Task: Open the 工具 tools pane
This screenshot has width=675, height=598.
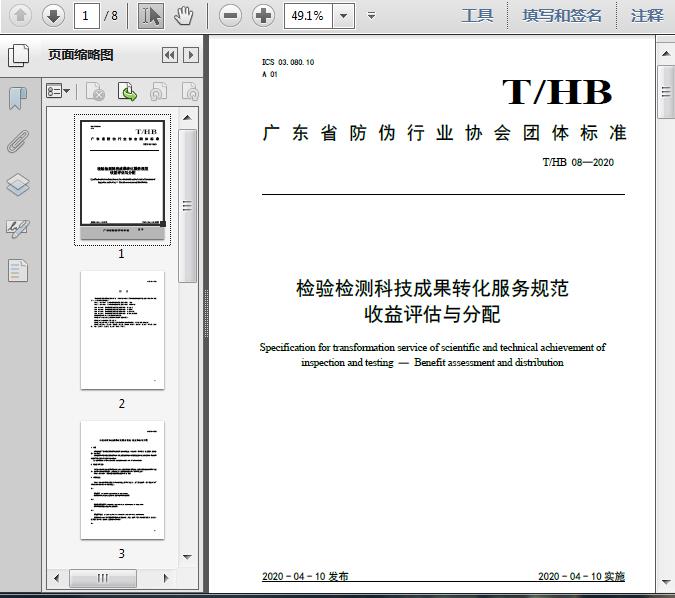Action: coord(477,16)
